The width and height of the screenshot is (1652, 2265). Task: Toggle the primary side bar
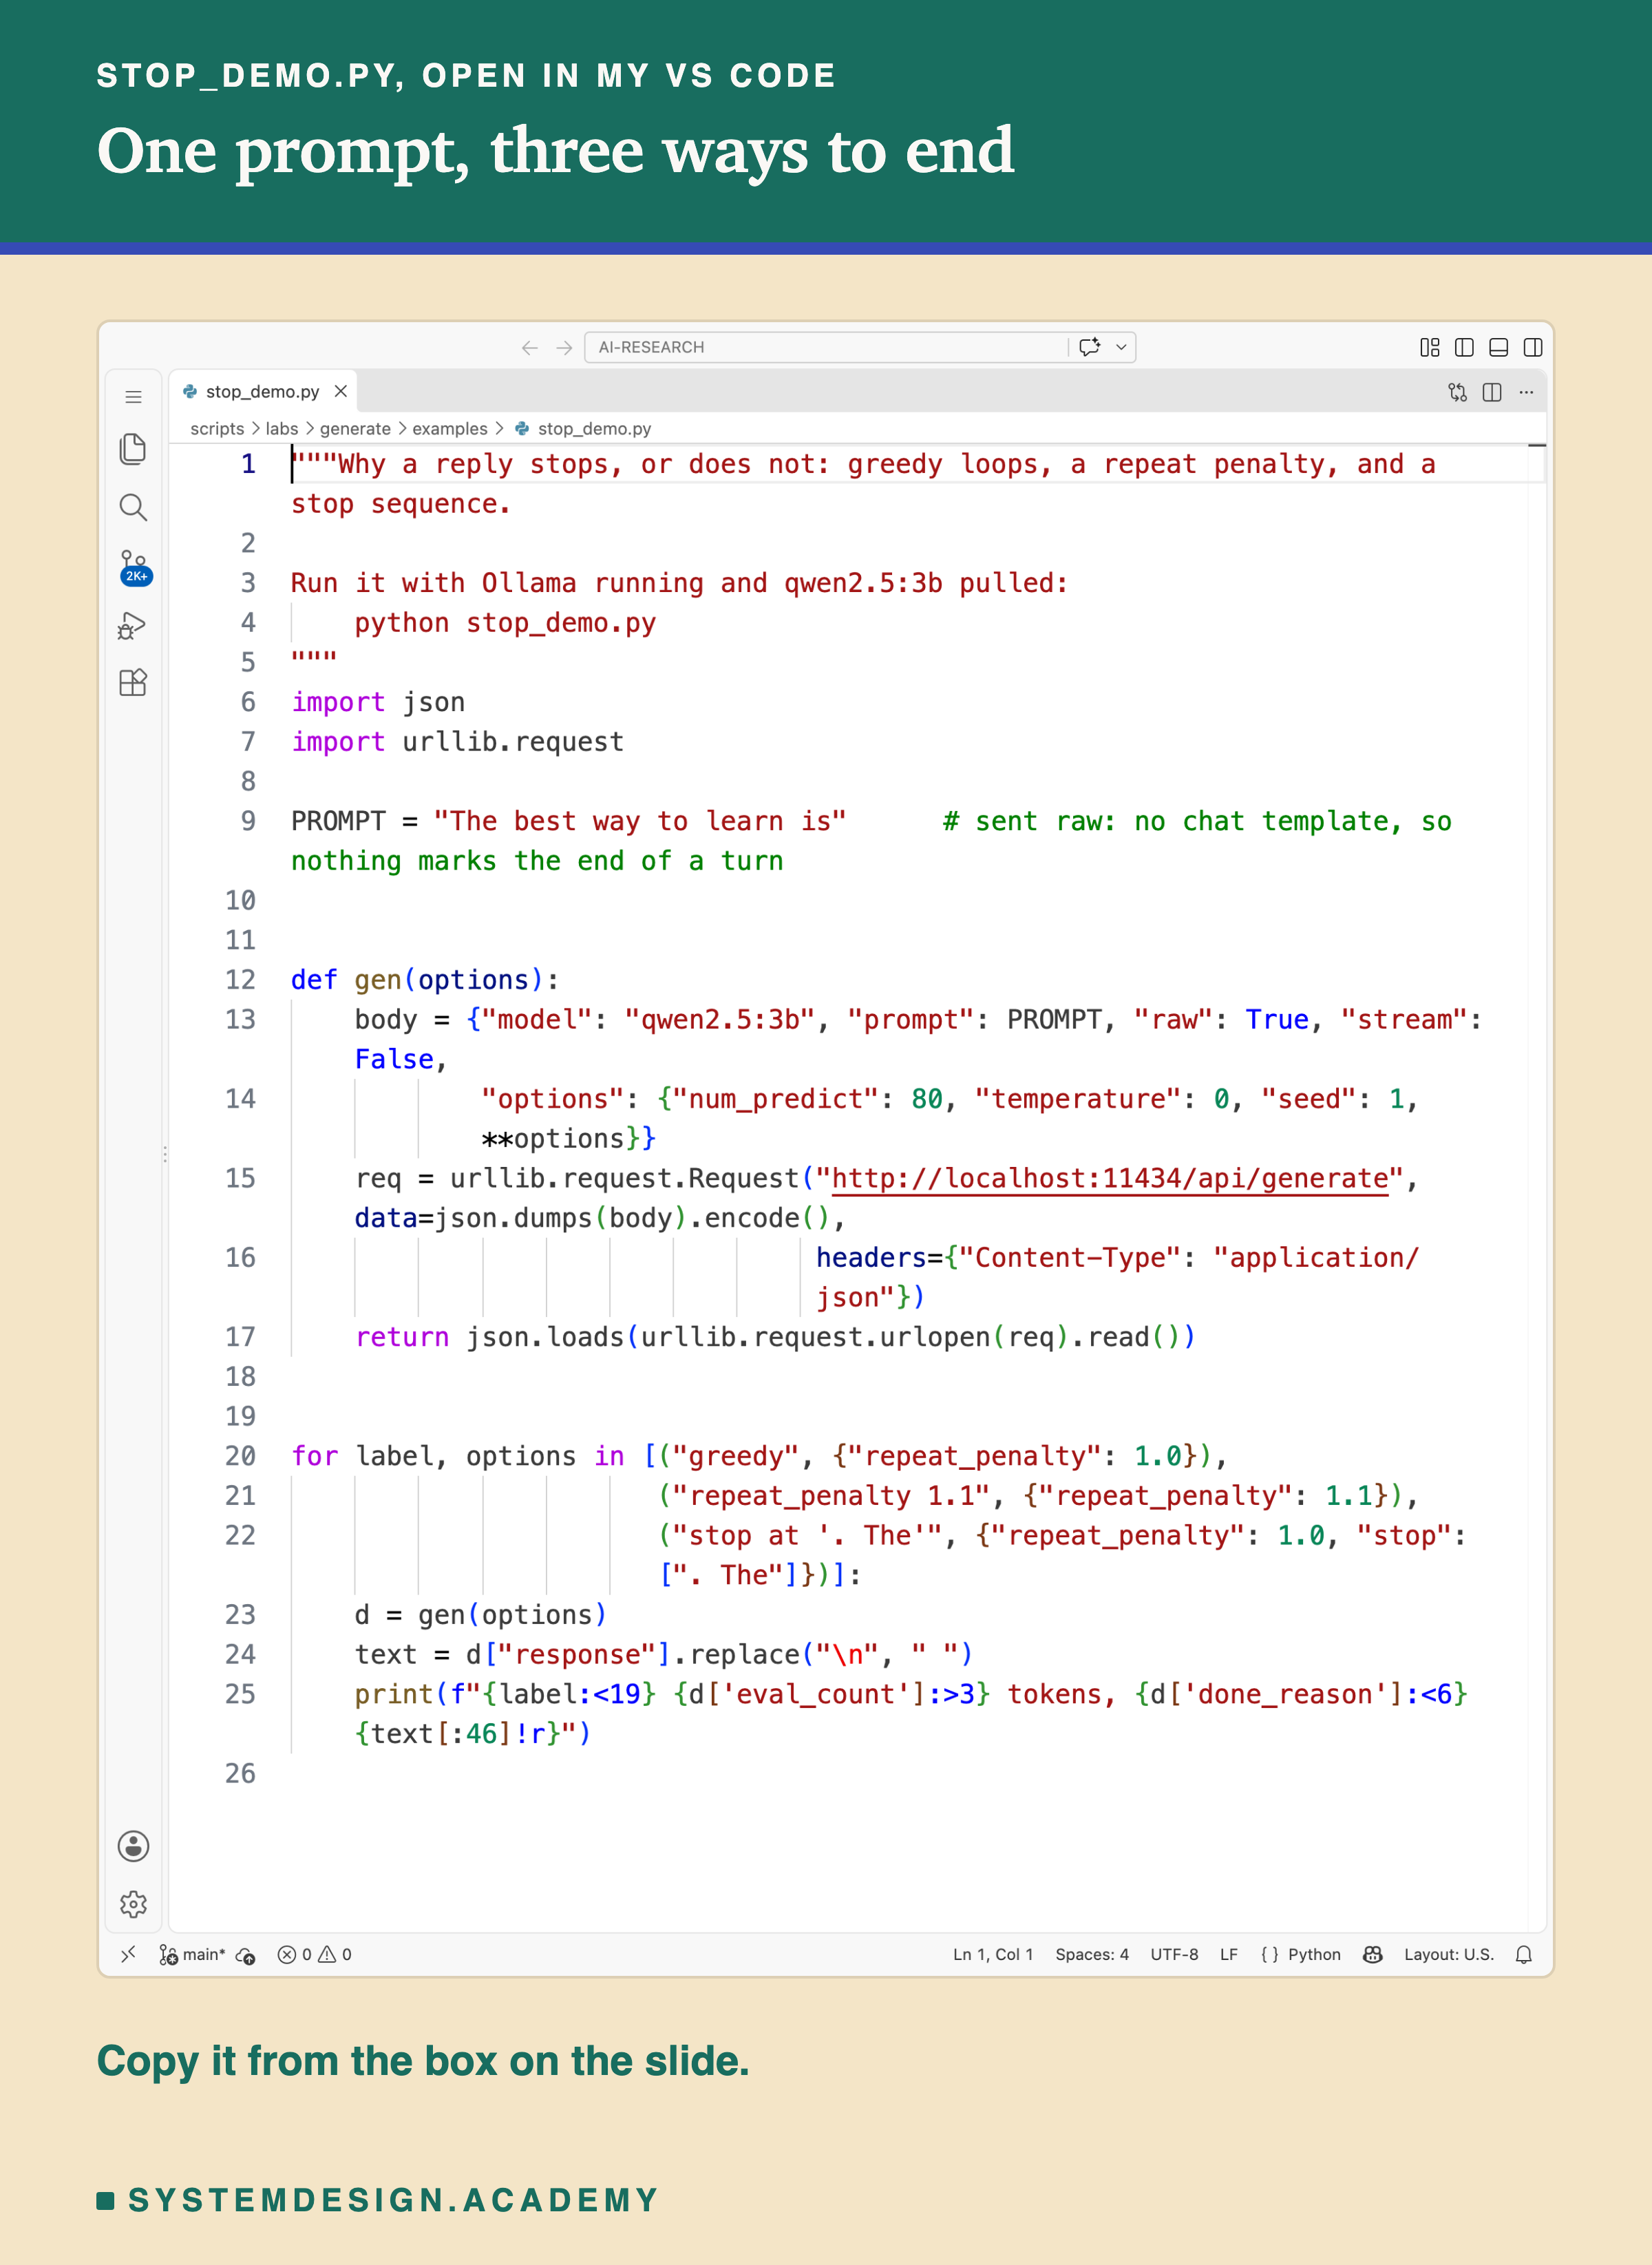[1464, 347]
